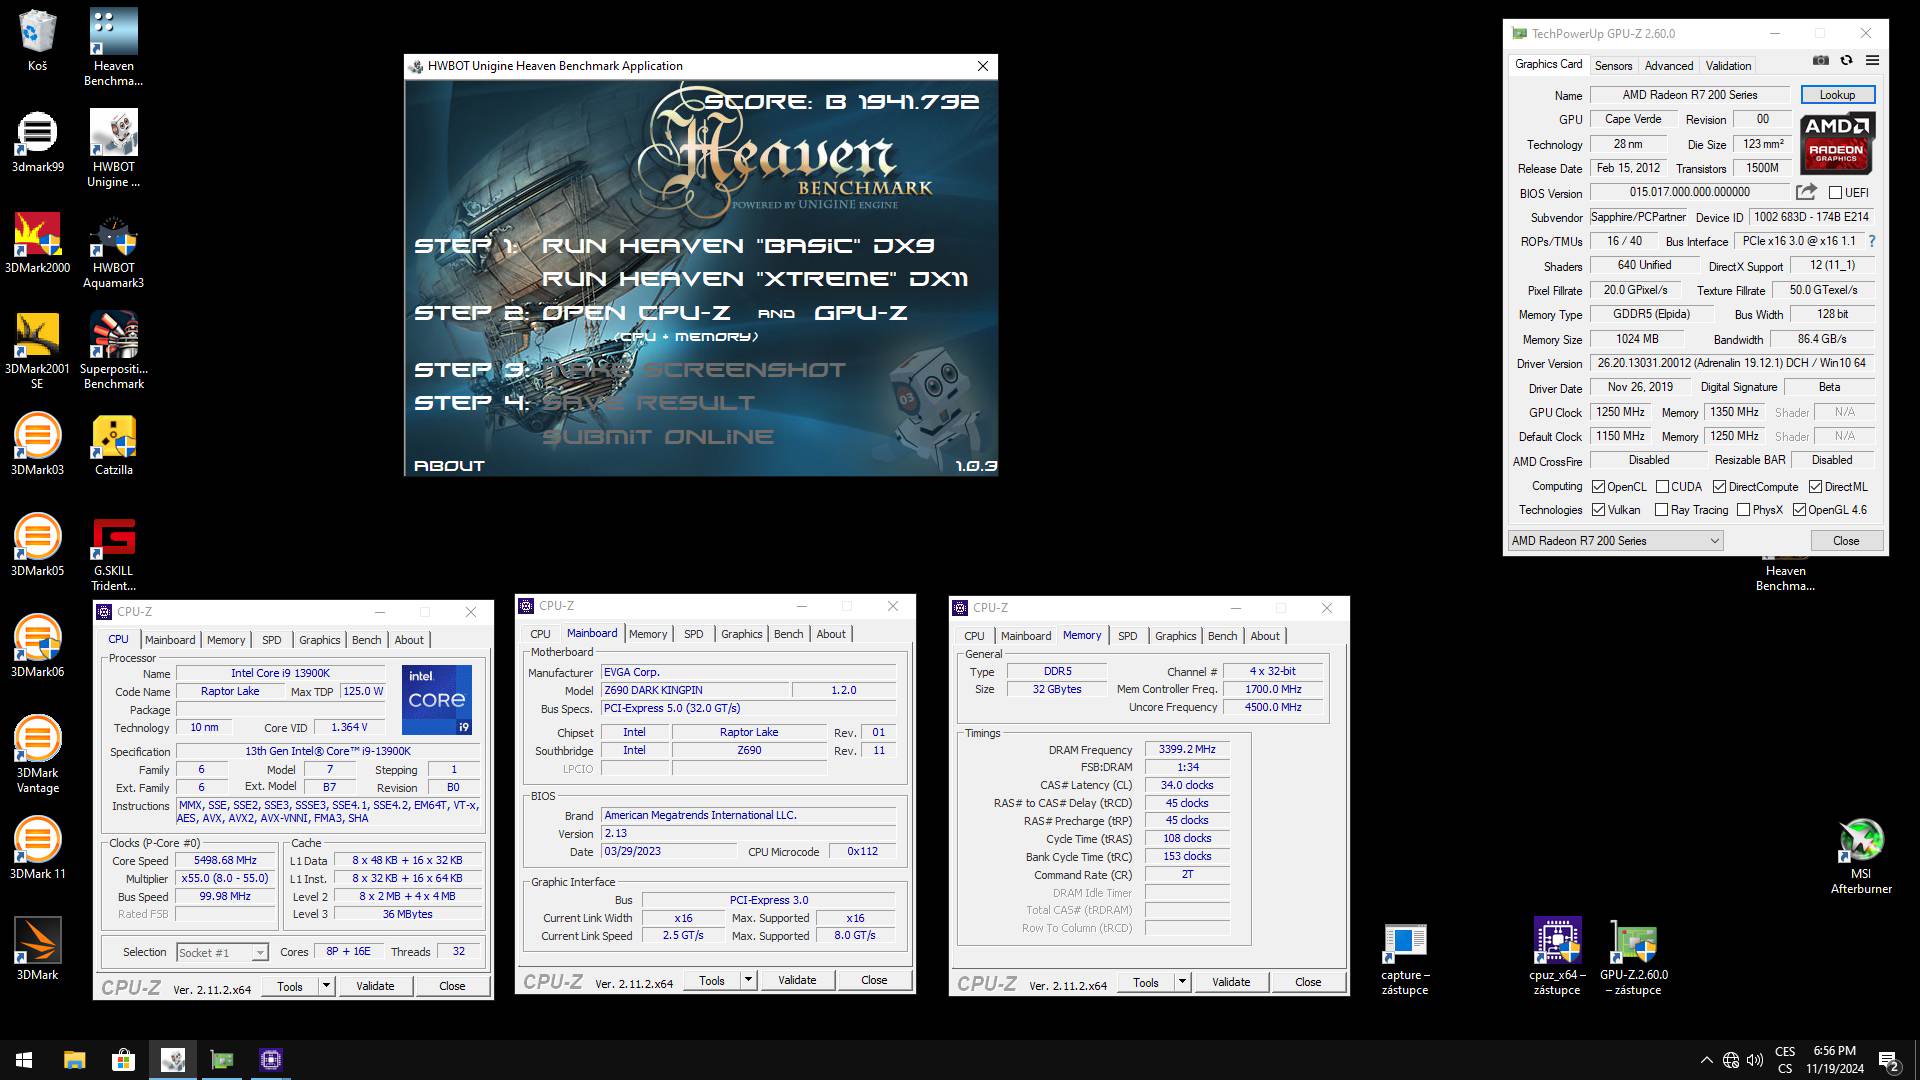This screenshot has width=1920, height=1080.
Task: Select the Catzilla desktop icon
Action: pyautogui.click(x=113, y=445)
